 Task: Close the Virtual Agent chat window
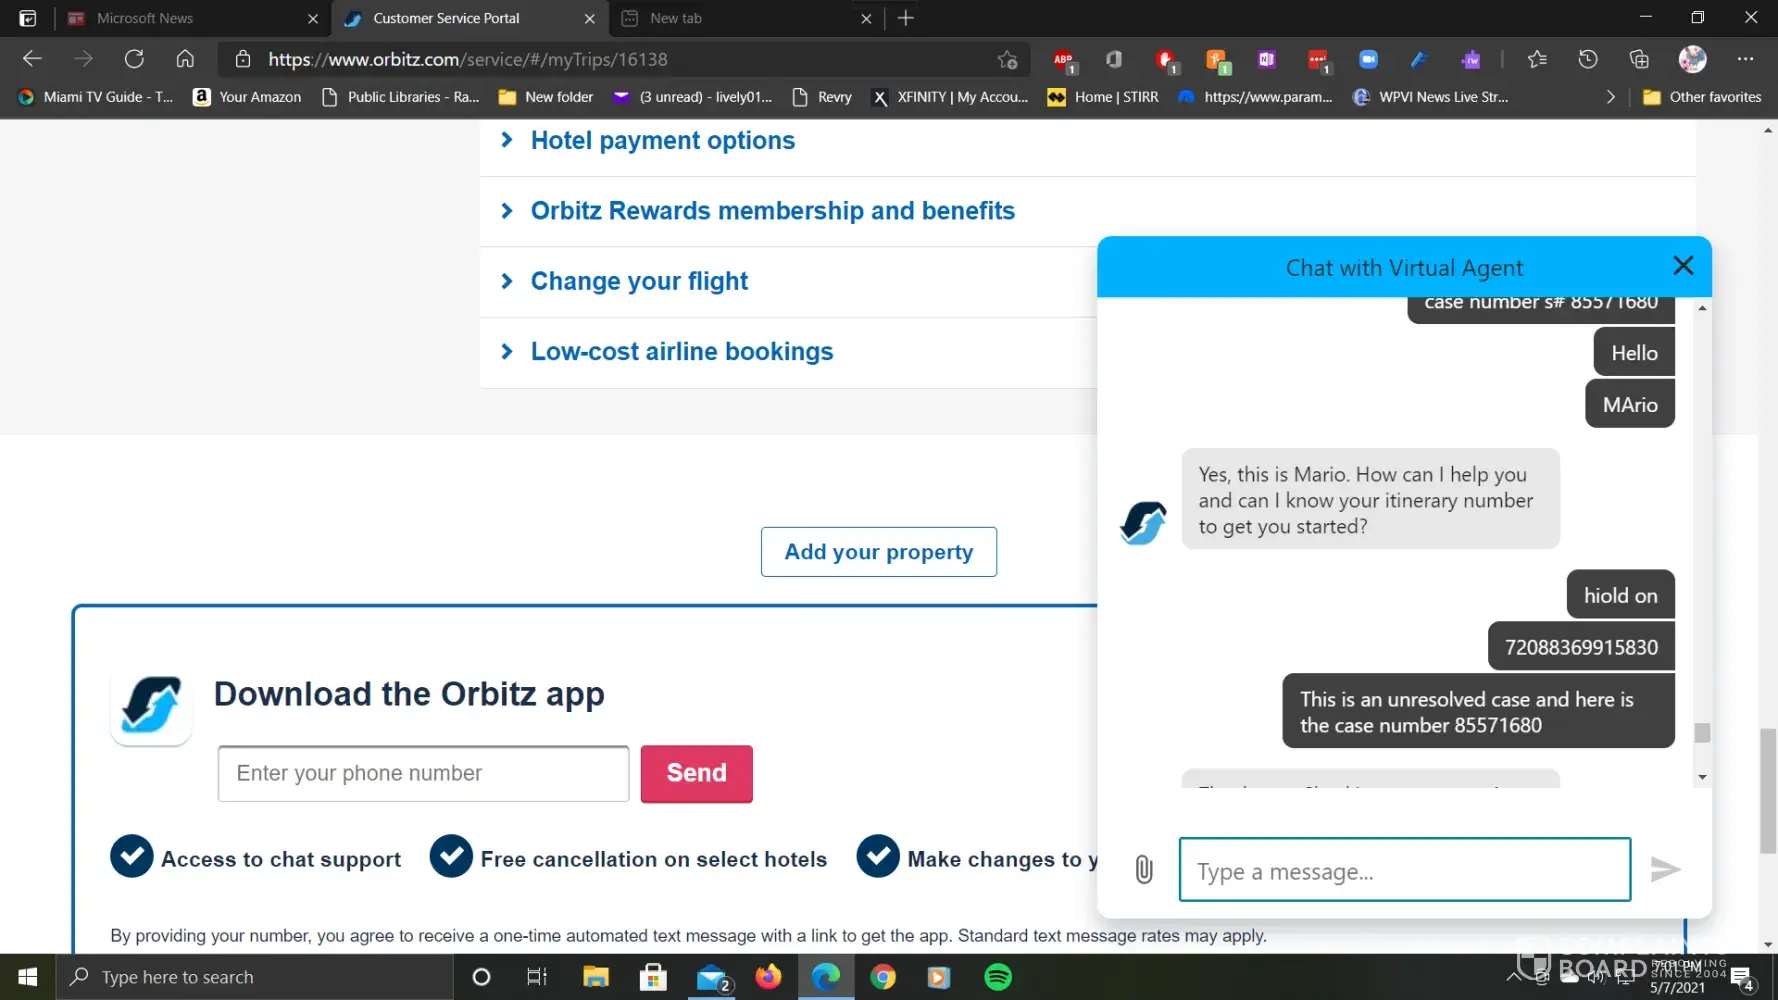(1683, 266)
